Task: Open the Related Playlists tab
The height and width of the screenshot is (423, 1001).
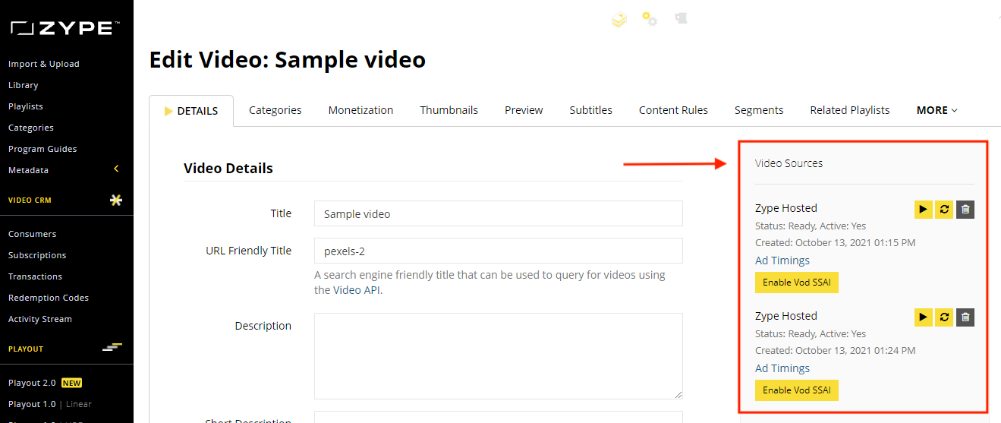Action: coord(850,110)
